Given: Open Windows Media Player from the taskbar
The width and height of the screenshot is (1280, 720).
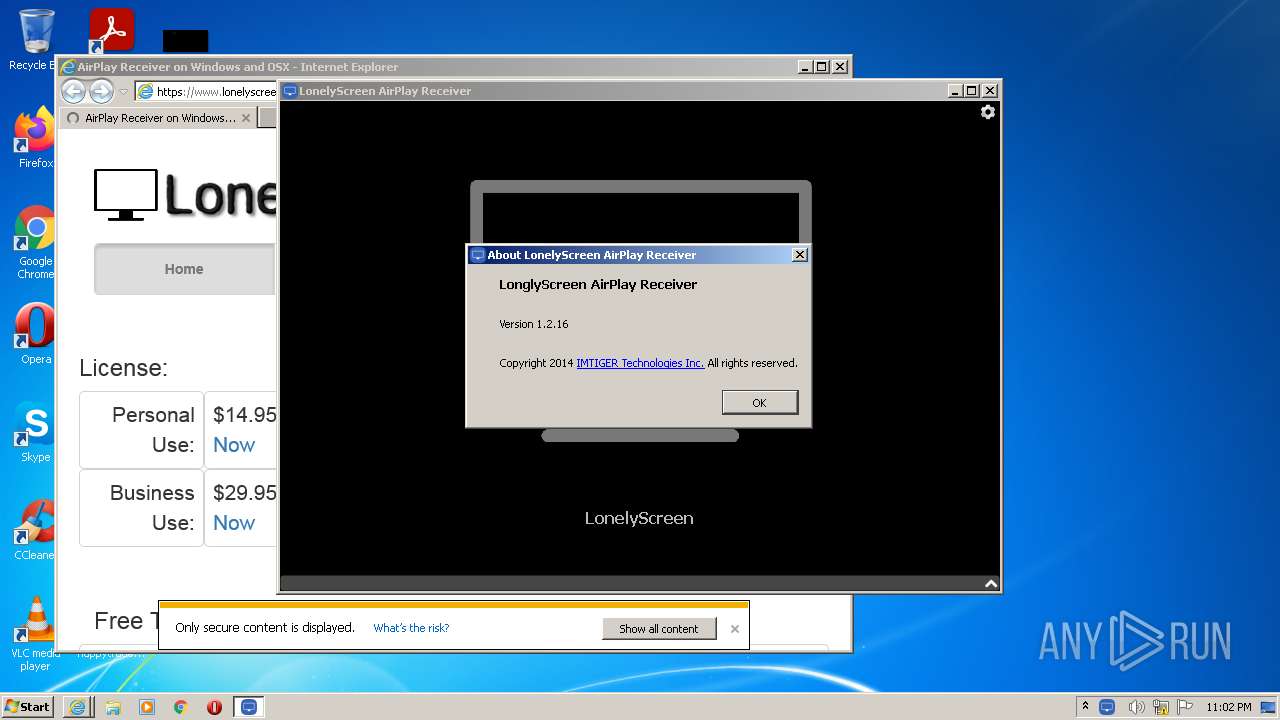Looking at the screenshot, I should click(x=147, y=706).
